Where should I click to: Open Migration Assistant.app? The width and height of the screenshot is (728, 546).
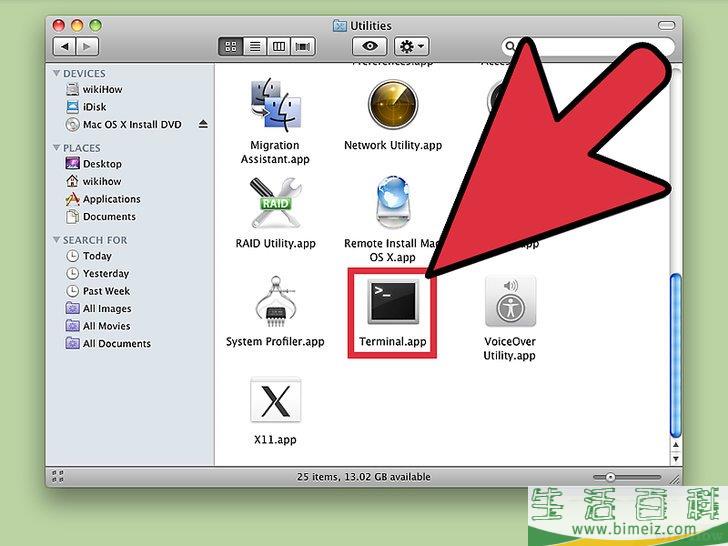point(275,107)
